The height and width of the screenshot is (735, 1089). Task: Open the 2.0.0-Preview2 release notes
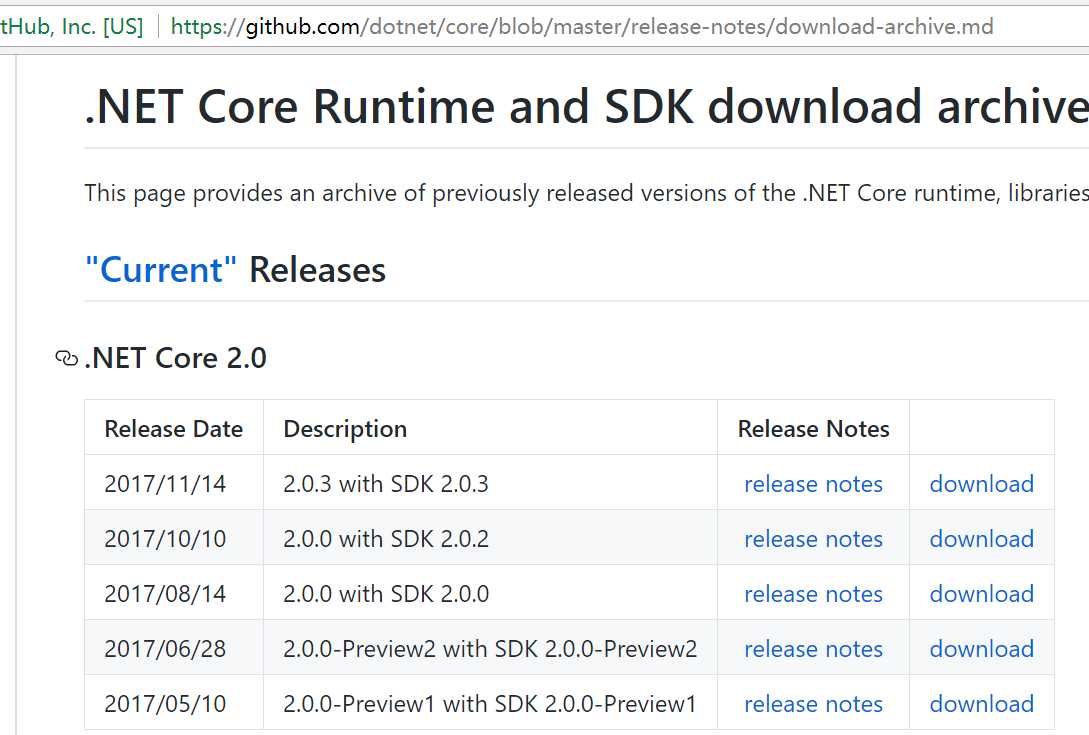point(813,649)
